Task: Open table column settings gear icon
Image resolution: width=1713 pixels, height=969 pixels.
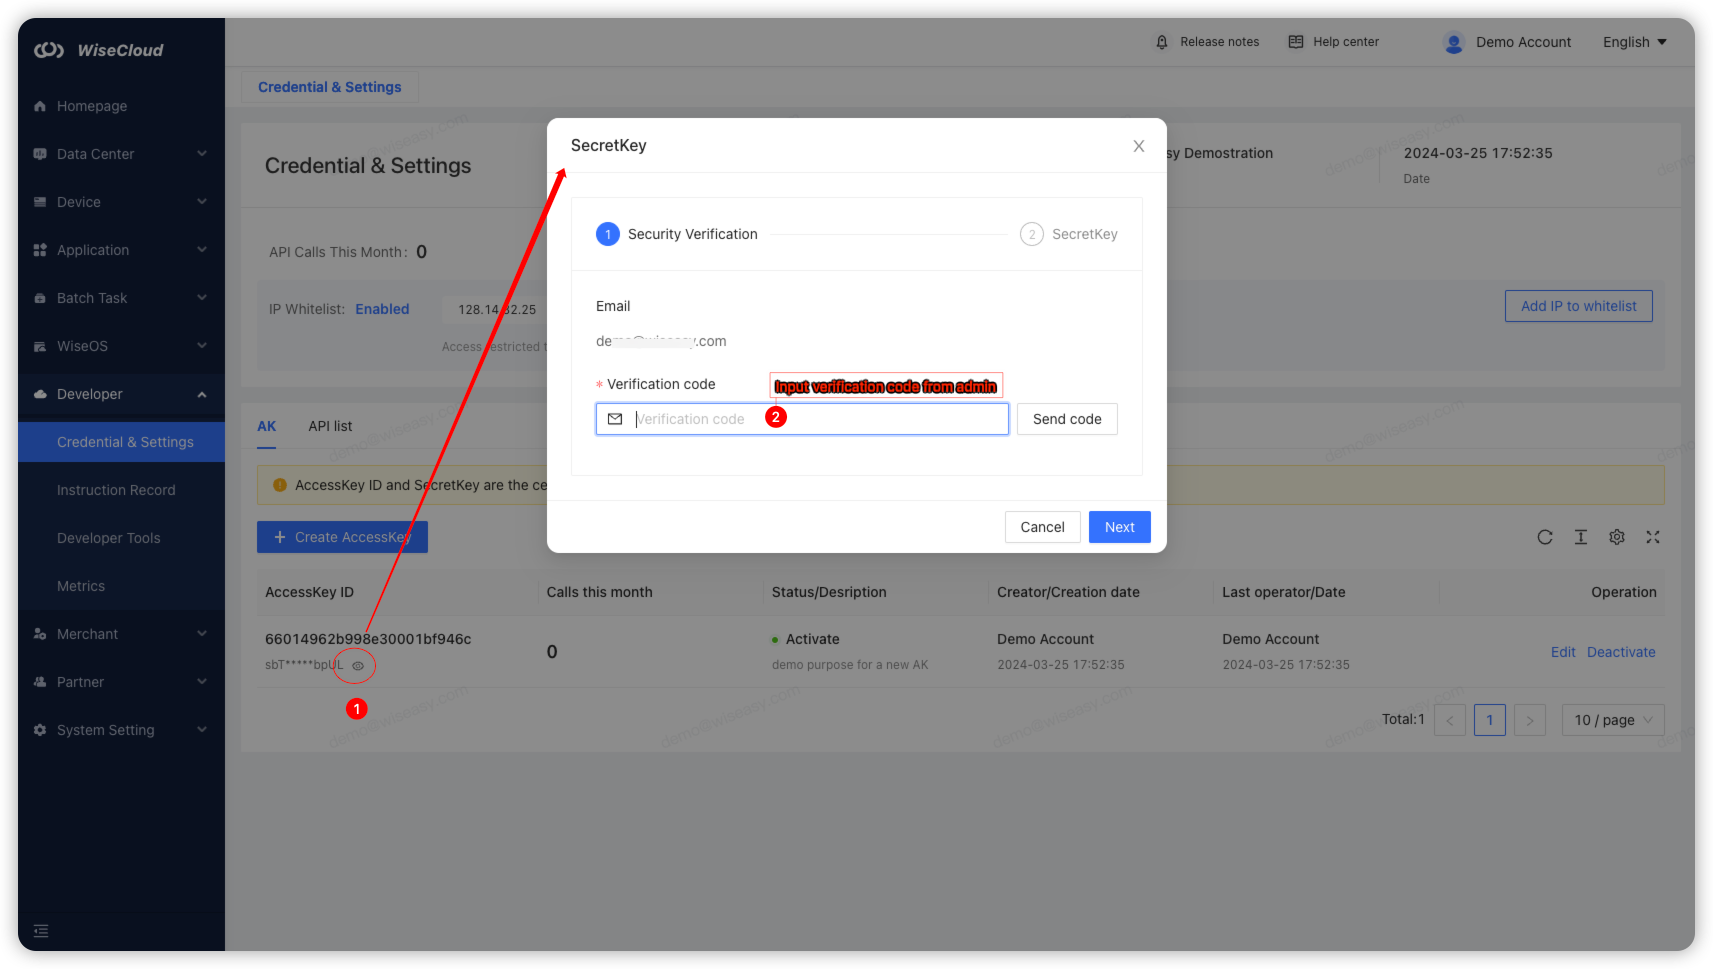Action: [1616, 538]
